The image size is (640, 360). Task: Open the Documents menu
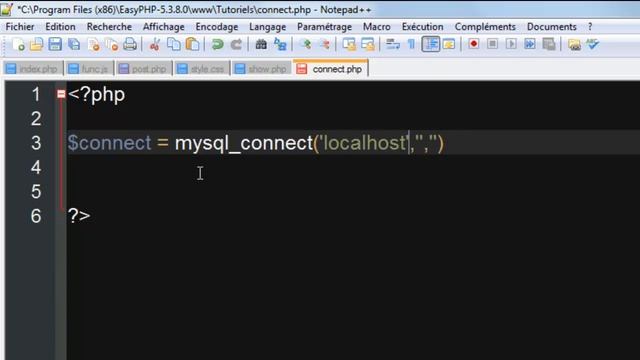coord(551,27)
